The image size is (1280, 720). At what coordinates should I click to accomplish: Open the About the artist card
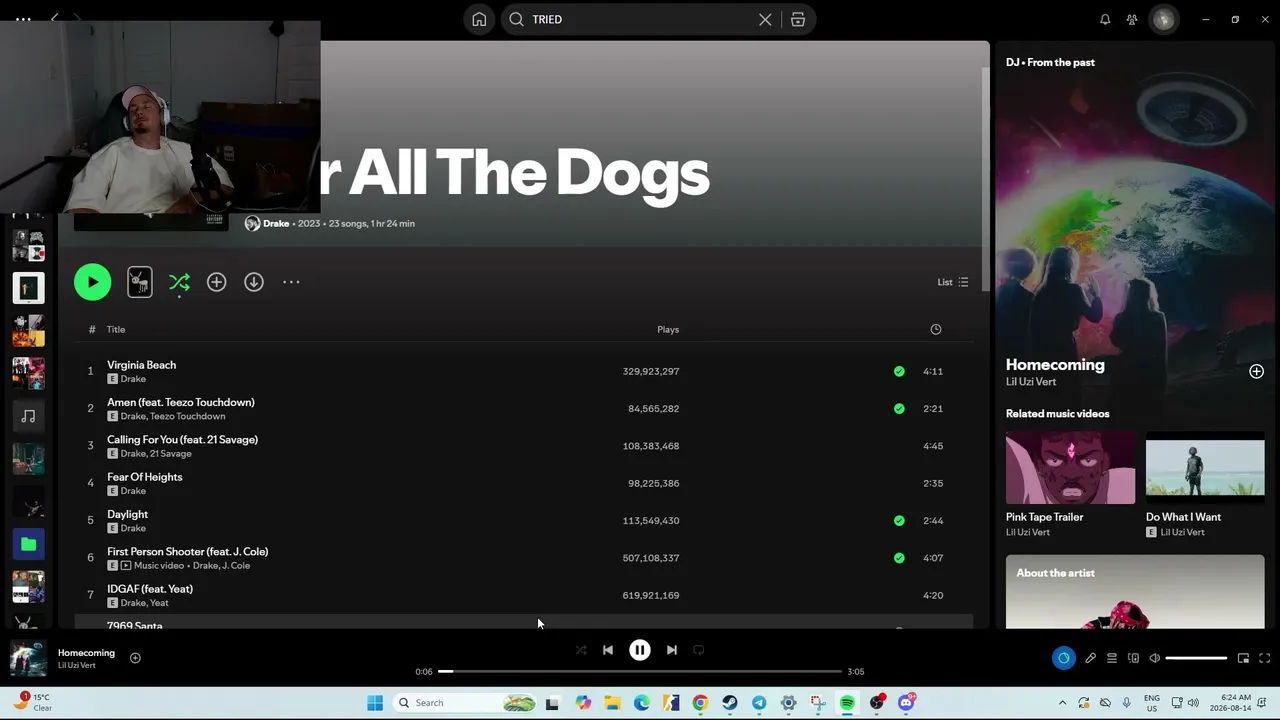click(1135, 592)
